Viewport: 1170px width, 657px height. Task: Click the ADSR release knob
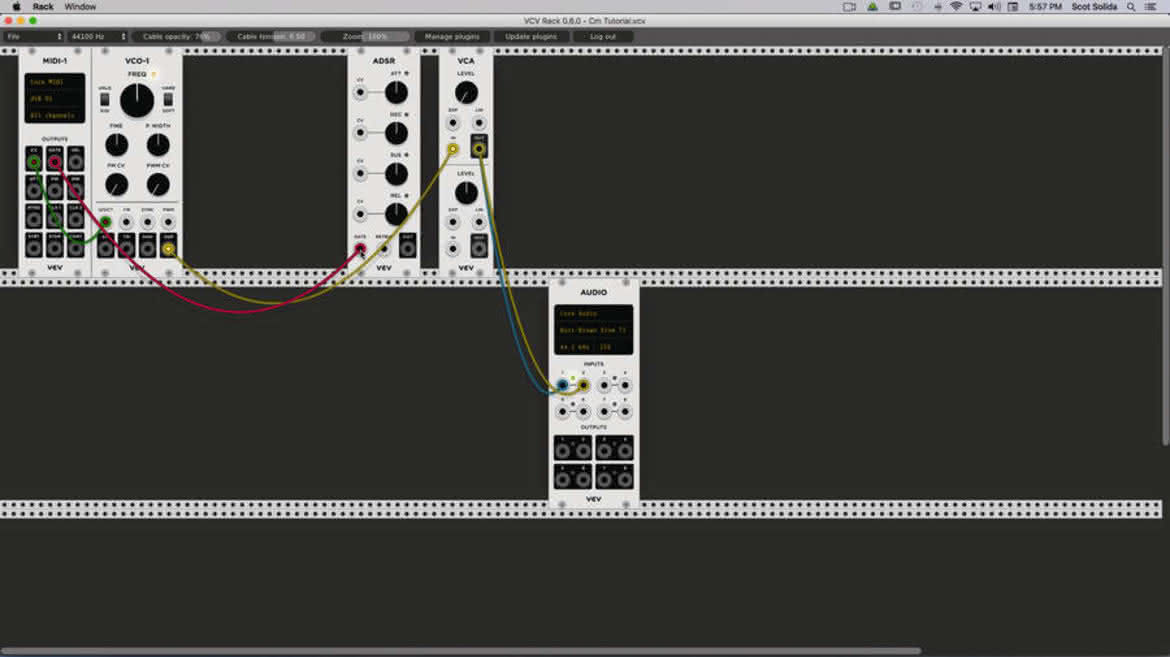pos(396,214)
